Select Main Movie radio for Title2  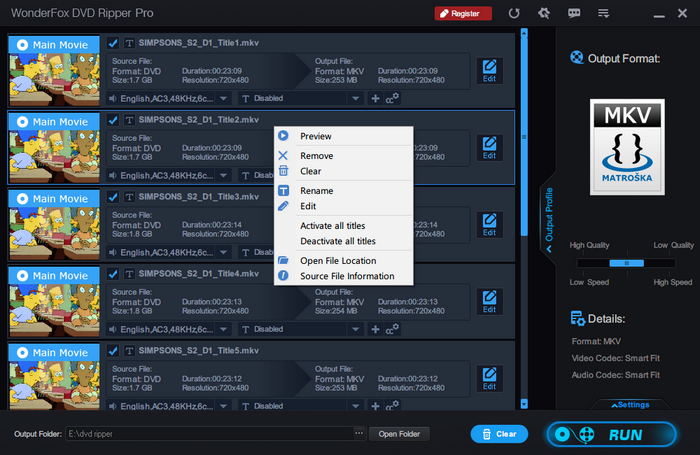[22, 121]
